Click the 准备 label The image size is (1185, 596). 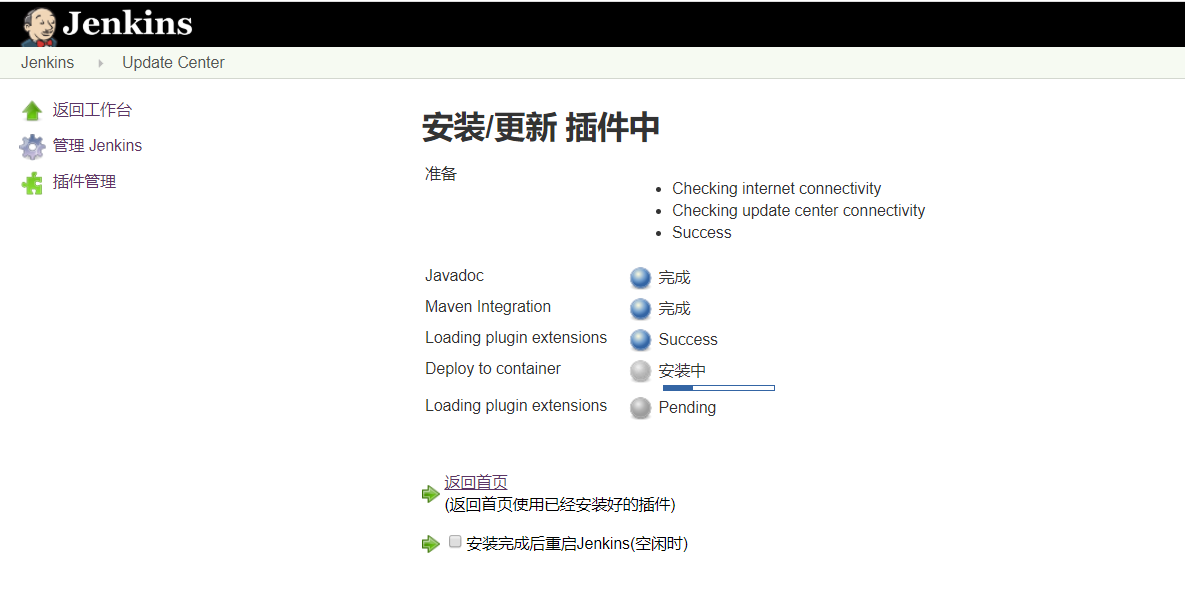click(441, 174)
